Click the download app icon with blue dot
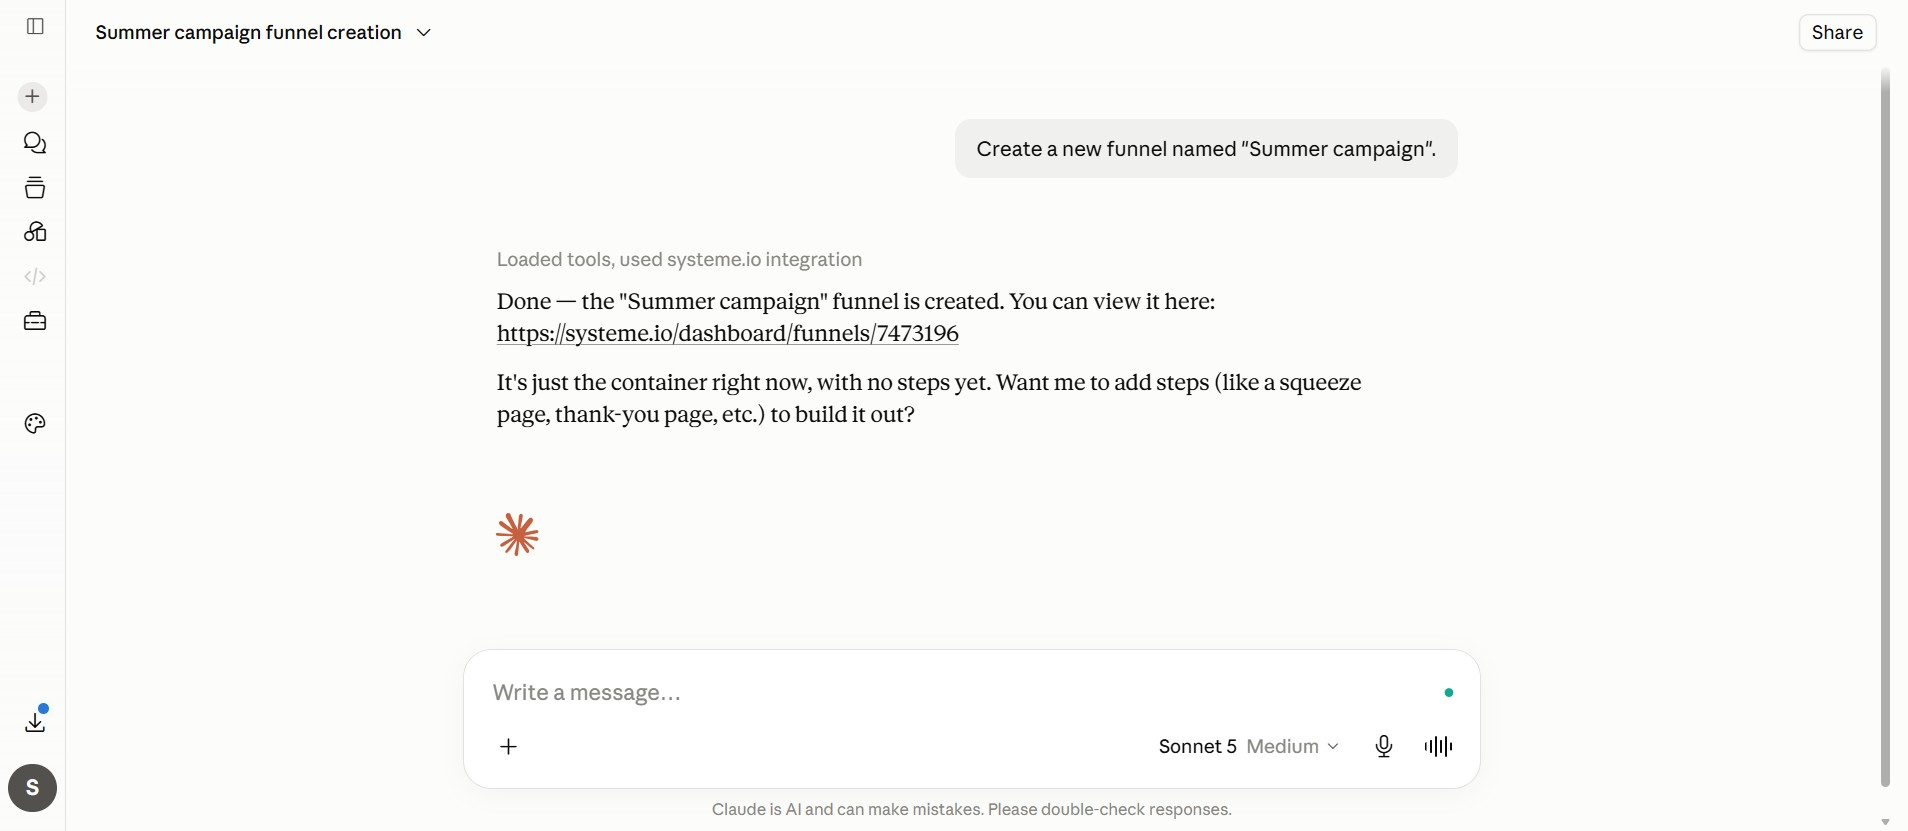Image resolution: width=1908 pixels, height=831 pixels. click(35, 720)
